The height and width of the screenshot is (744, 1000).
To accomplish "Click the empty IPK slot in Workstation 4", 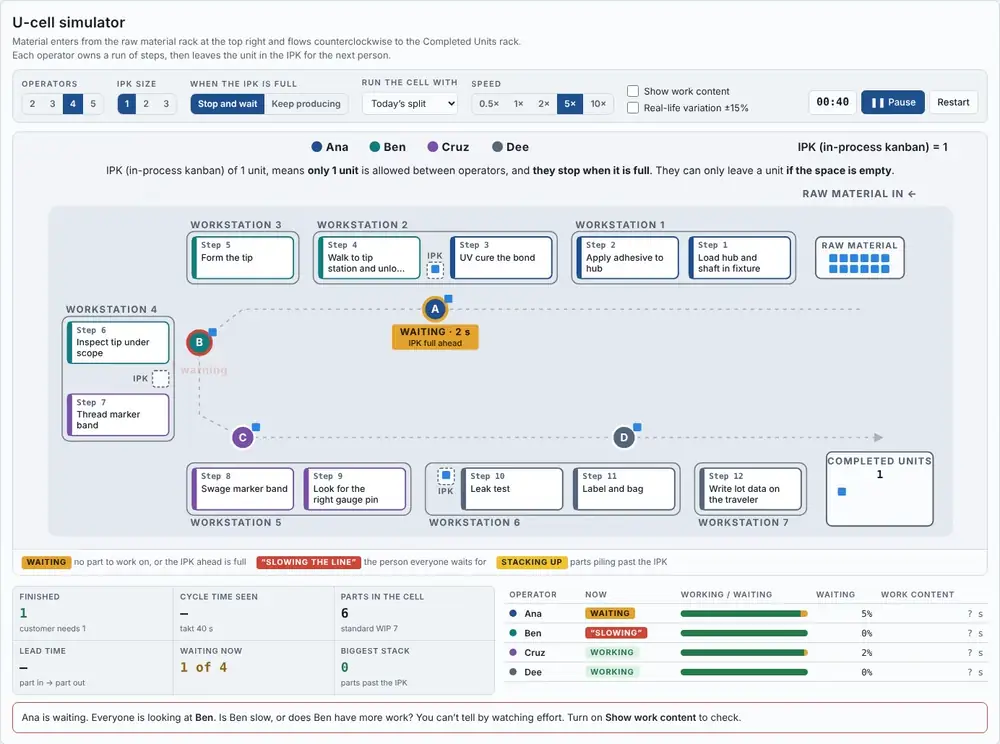I will click(x=161, y=379).
